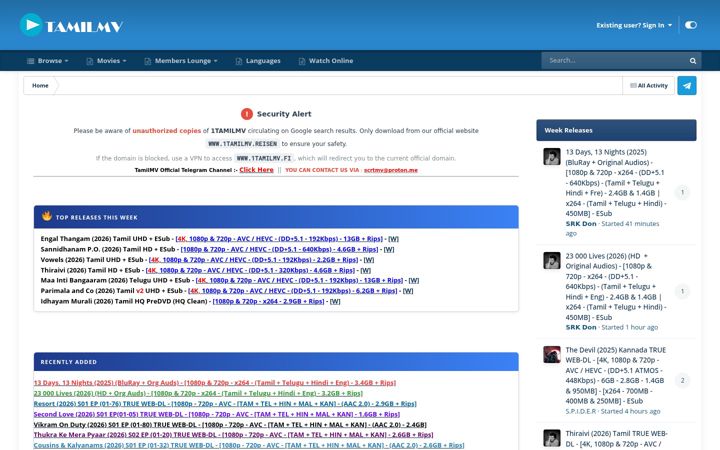Image resolution: width=720 pixels, height=450 pixels.
Task: Click SRK Don author under 23 000 Lives
Action: pos(581,327)
